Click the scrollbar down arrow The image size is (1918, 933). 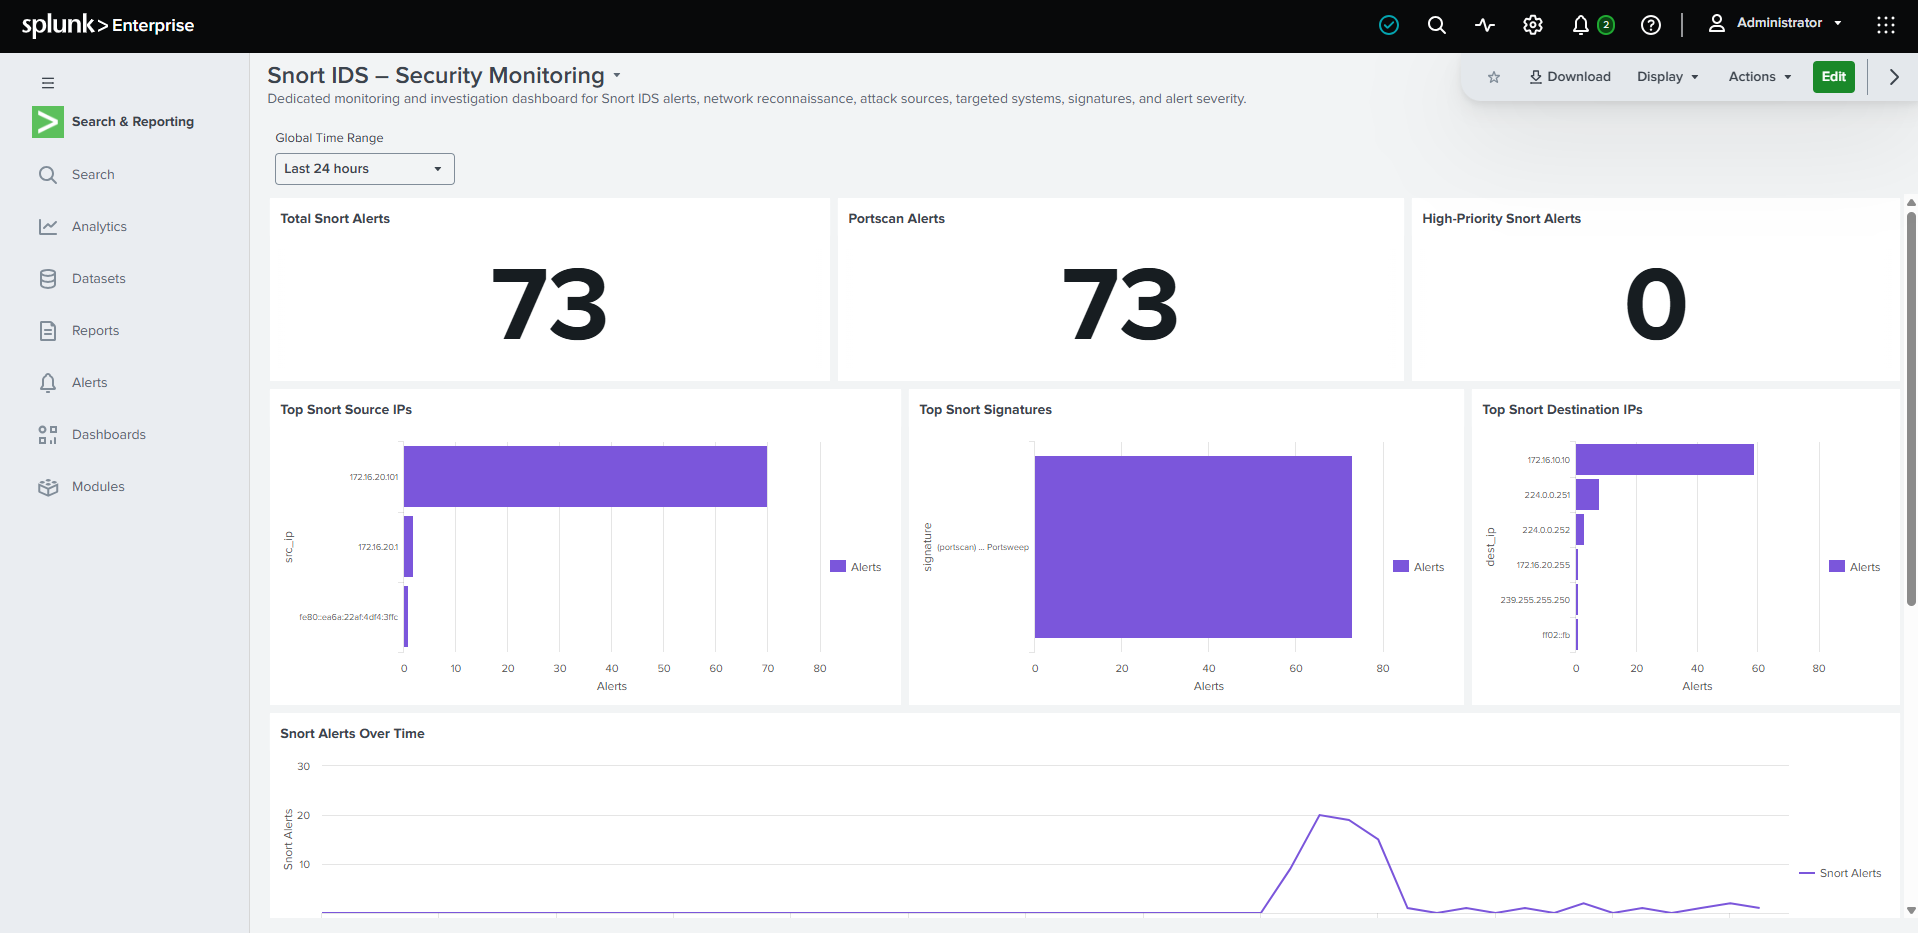(1911, 910)
